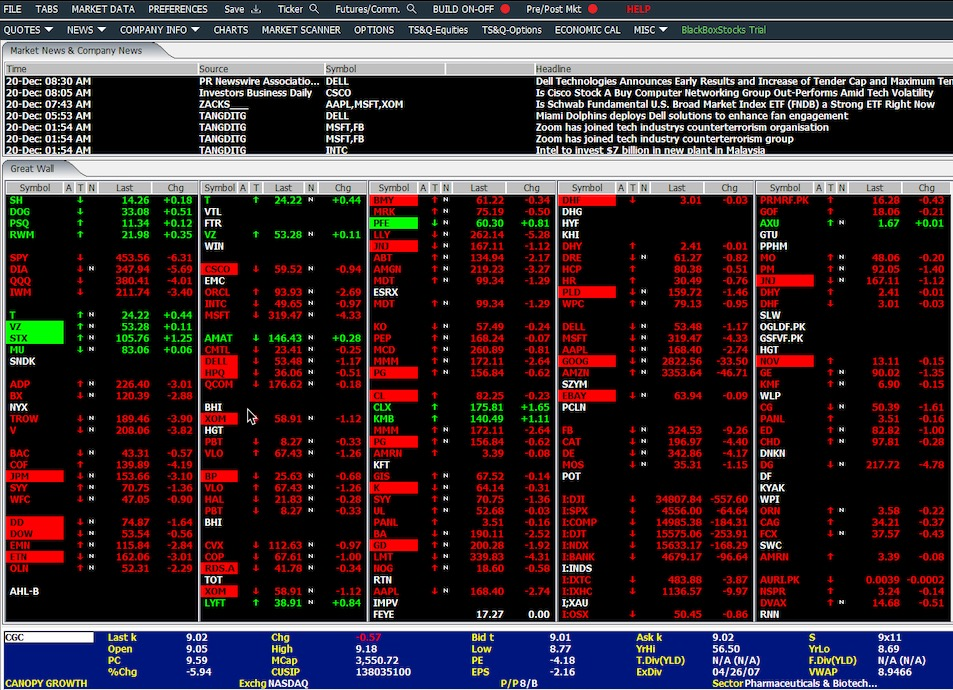
Task: Select the Market News & Company News tab
Action: 76,50
